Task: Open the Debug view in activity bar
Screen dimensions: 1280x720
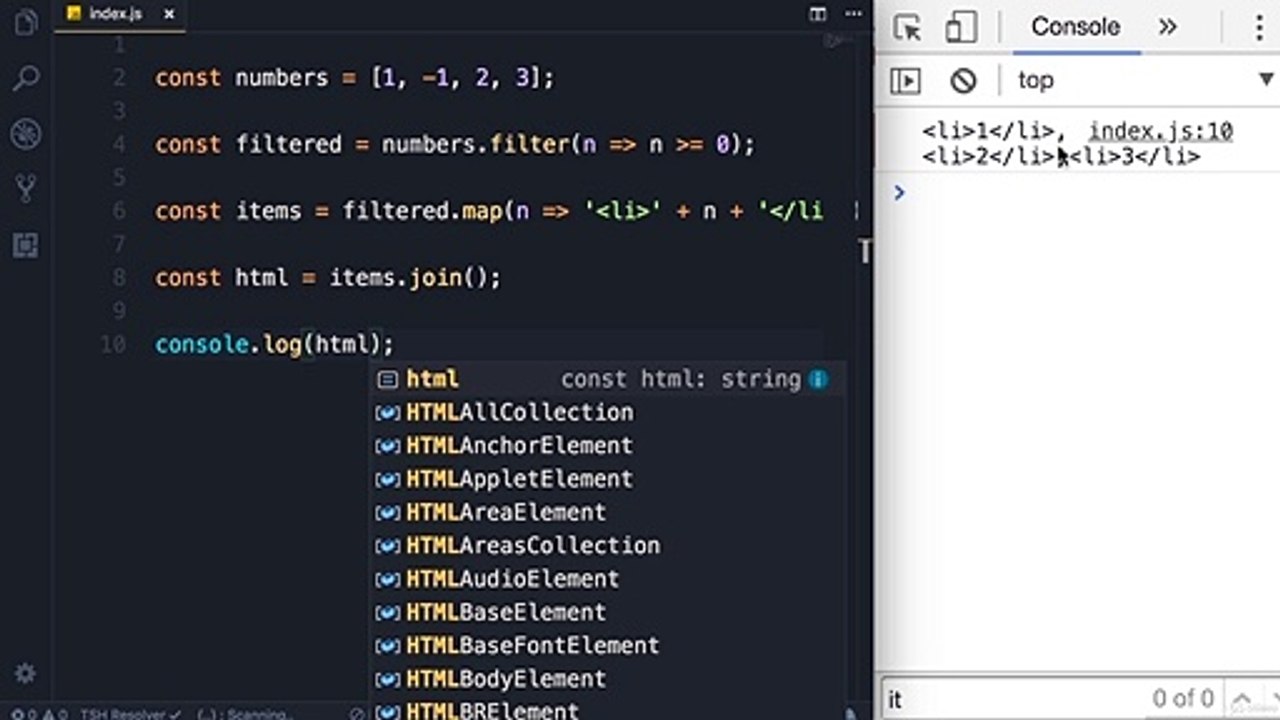Action: coord(26,133)
